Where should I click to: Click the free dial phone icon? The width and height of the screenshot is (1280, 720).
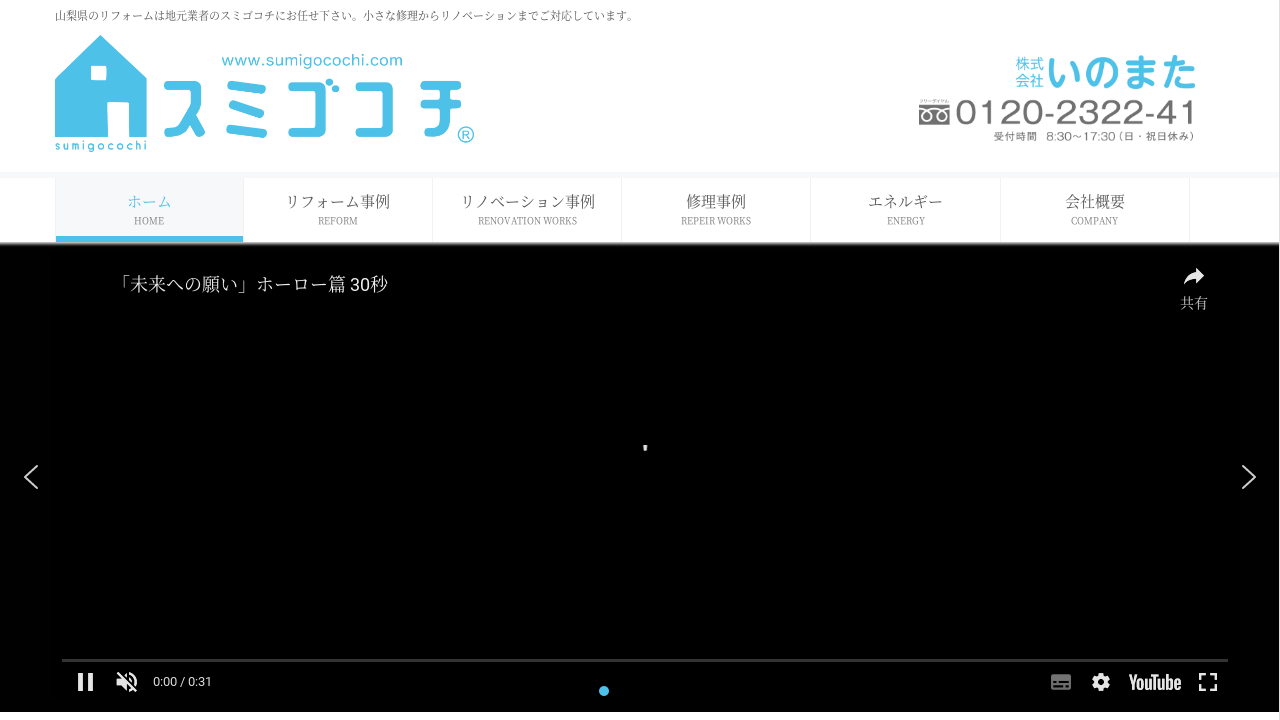click(x=934, y=112)
